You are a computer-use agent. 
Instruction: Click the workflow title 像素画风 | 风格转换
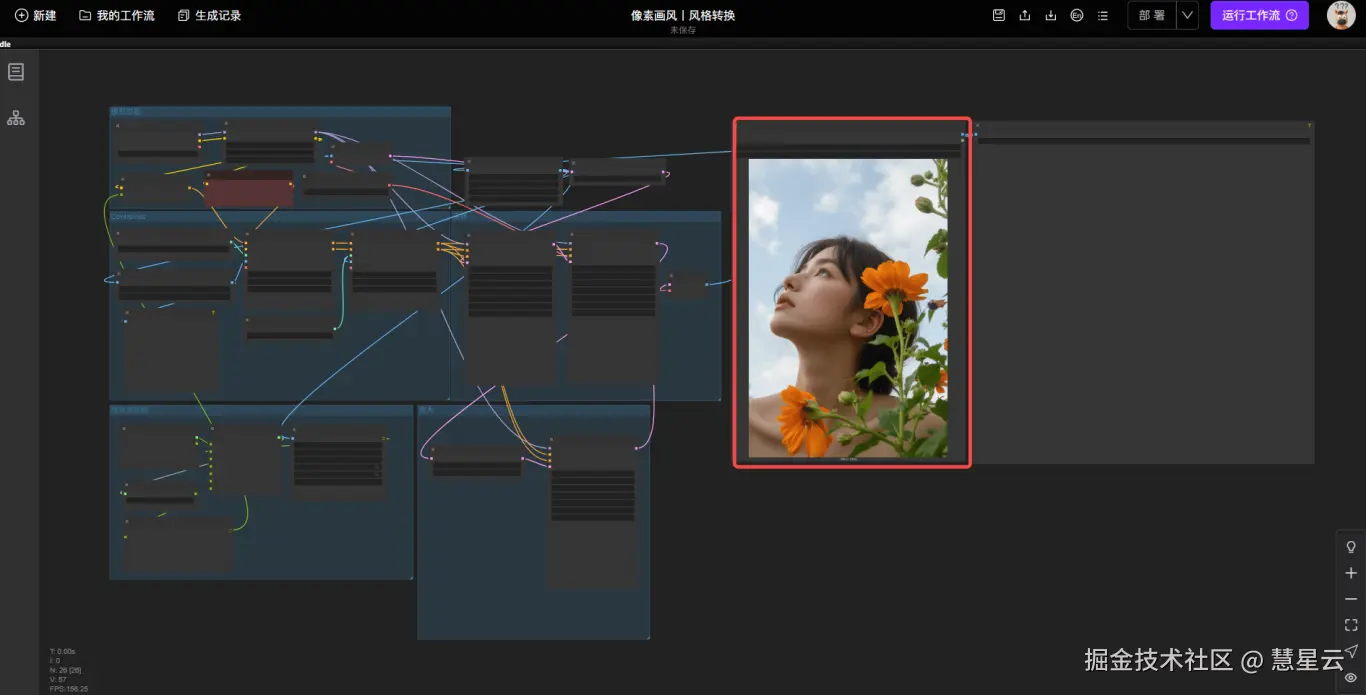(683, 15)
